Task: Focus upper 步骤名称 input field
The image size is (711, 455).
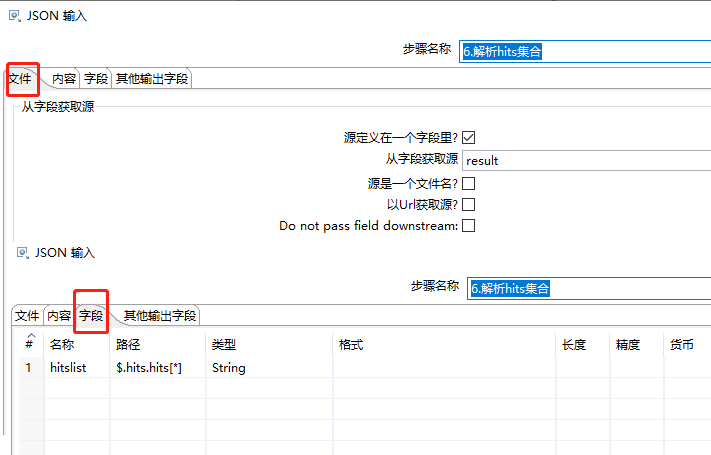Action: coord(585,51)
